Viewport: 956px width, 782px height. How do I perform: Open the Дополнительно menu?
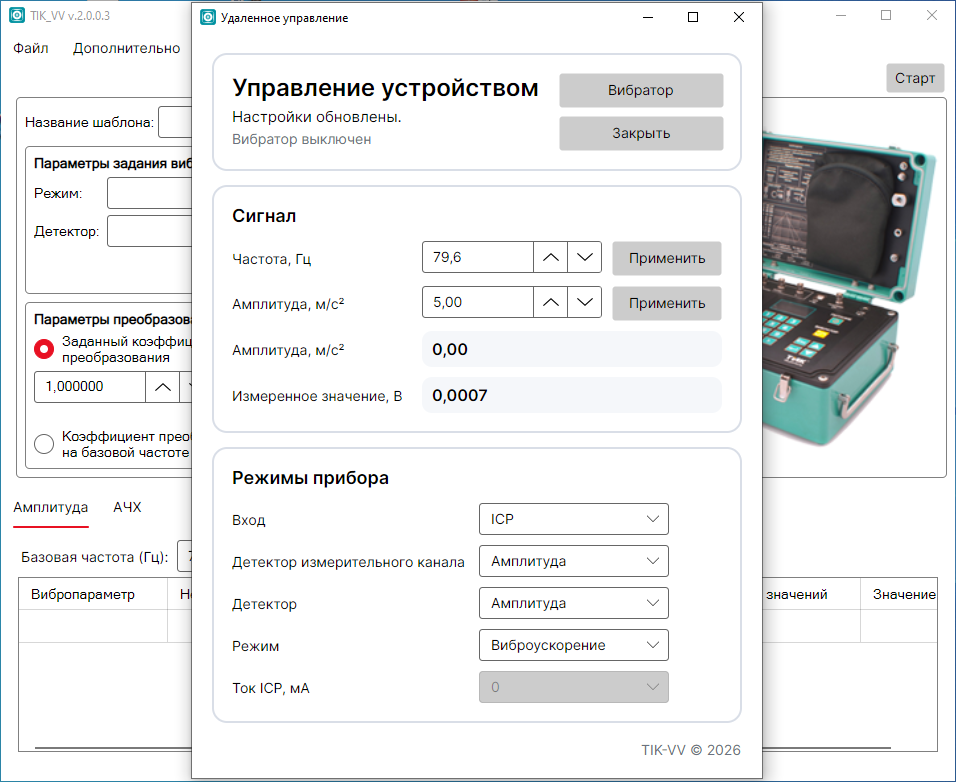tap(127, 48)
